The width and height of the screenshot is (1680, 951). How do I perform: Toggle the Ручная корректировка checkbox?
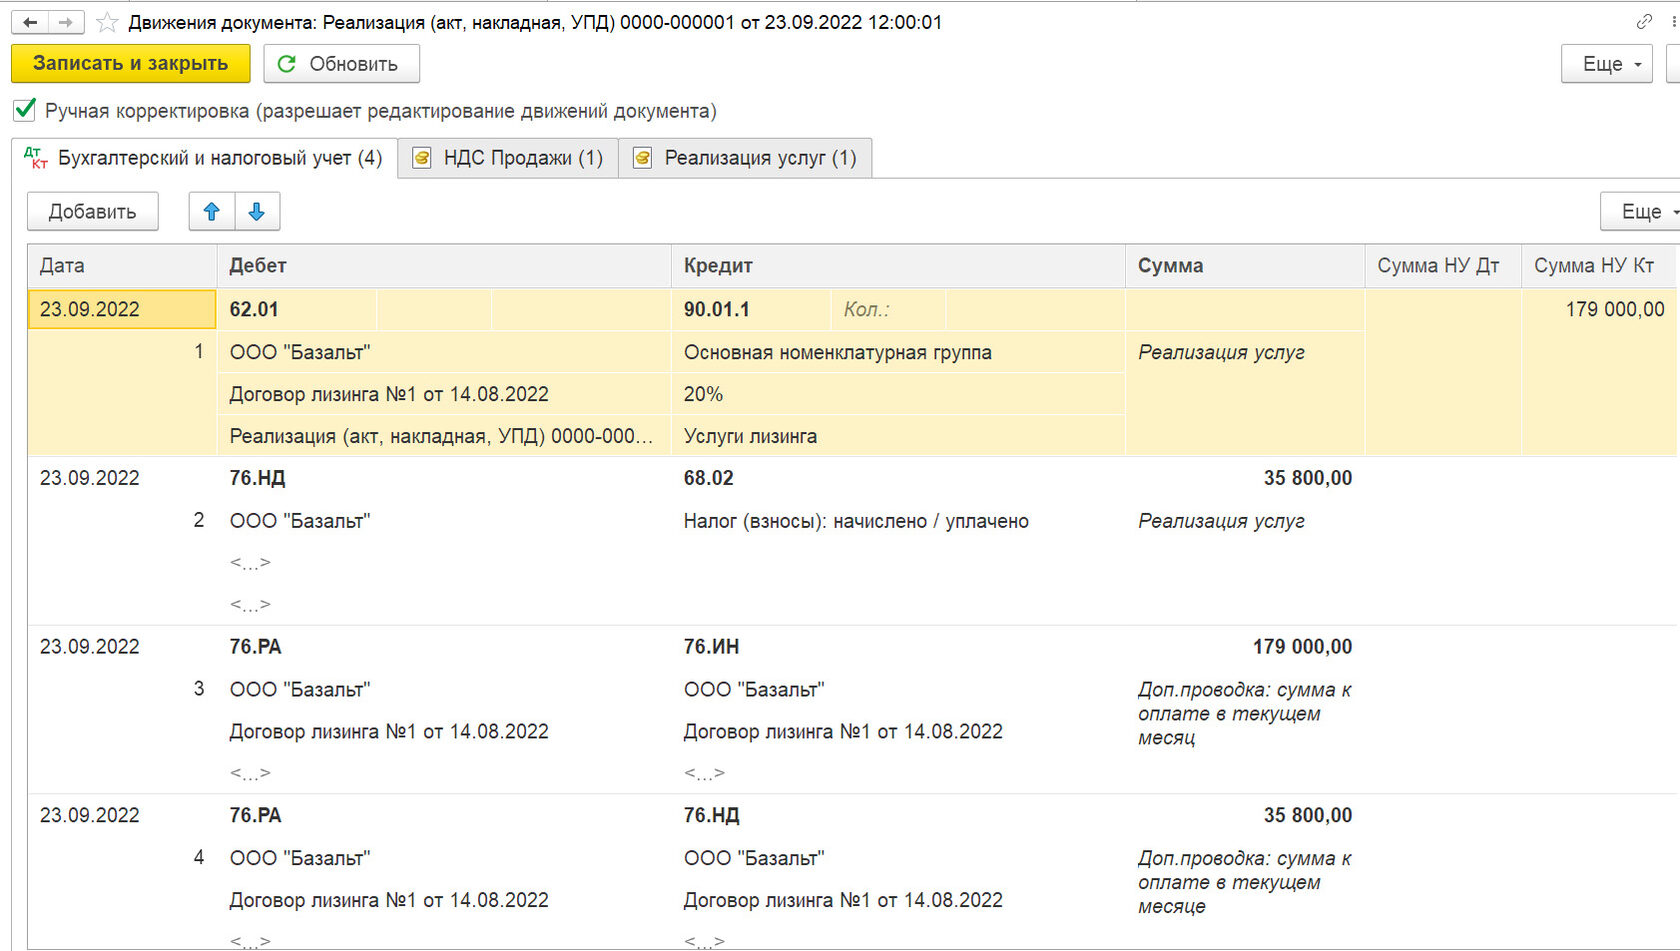click(x=25, y=109)
